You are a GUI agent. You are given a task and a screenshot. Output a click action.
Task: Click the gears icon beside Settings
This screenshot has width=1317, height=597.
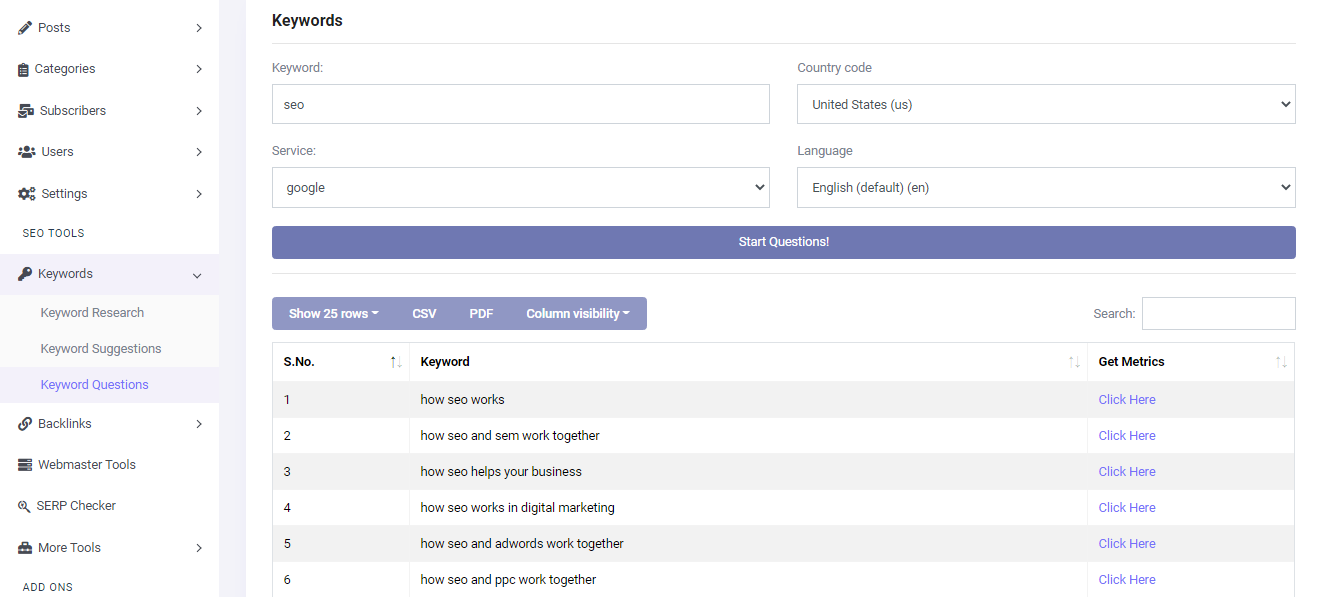tap(27, 194)
